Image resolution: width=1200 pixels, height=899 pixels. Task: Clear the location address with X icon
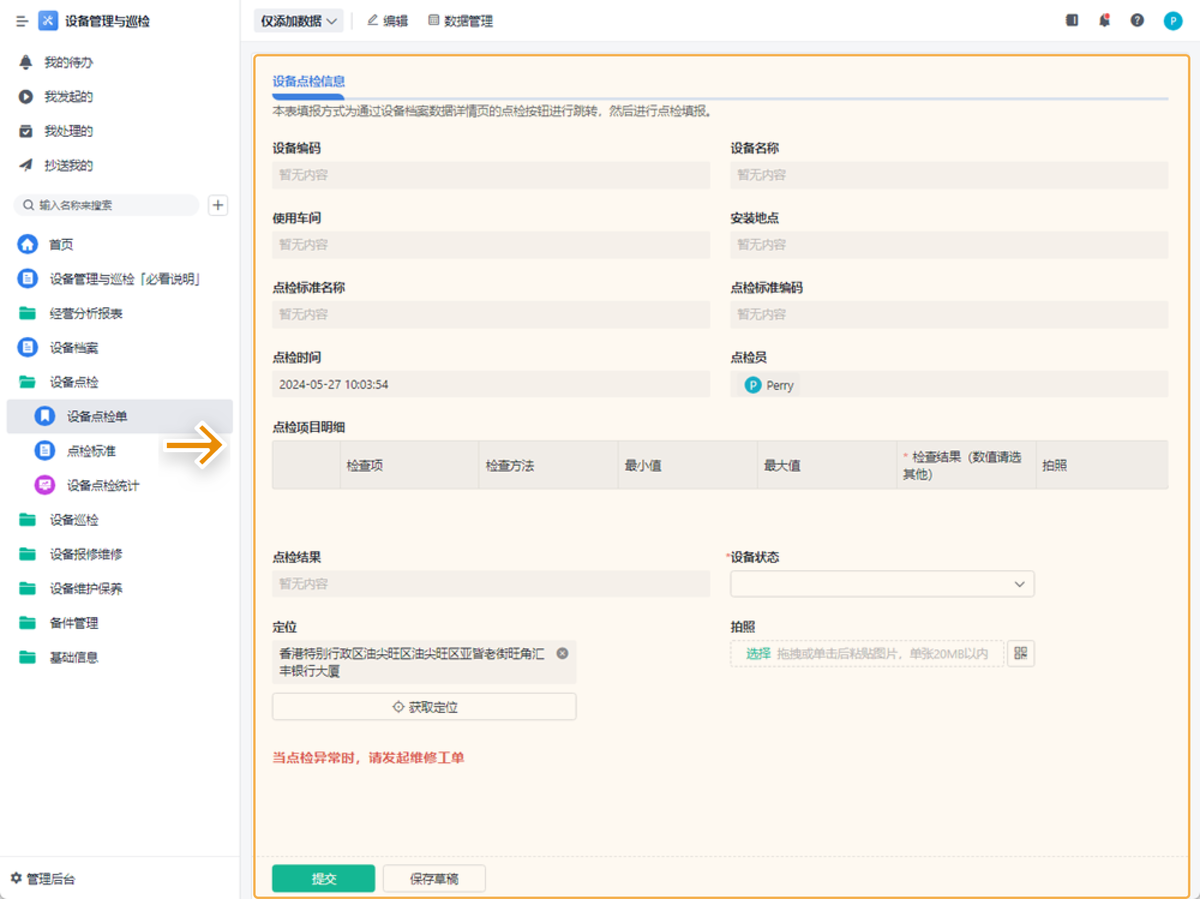pyautogui.click(x=562, y=653)
